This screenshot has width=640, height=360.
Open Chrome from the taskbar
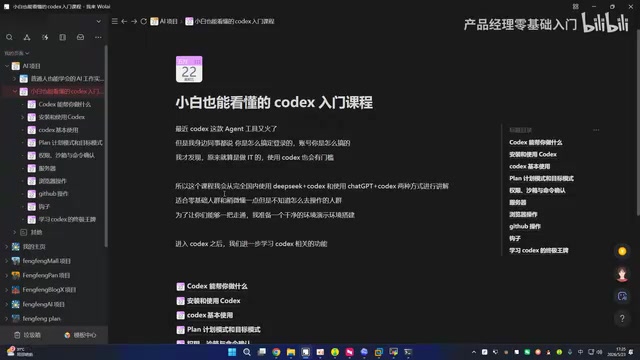[x=276, y=352]
